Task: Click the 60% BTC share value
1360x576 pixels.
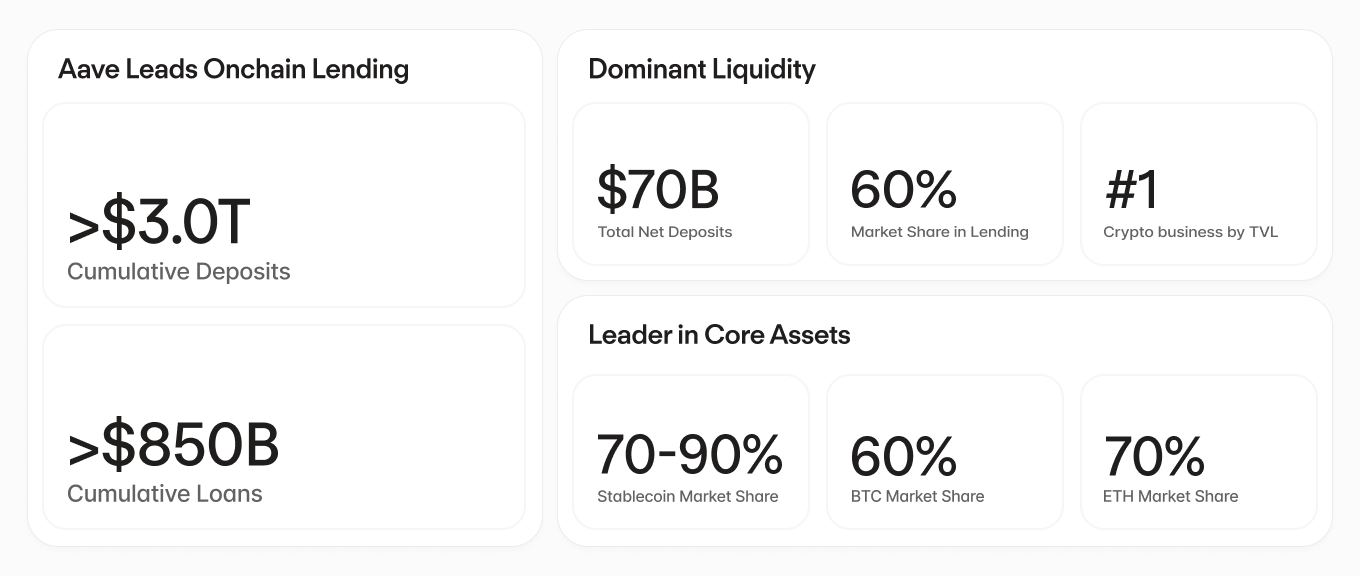Action: 903,456
